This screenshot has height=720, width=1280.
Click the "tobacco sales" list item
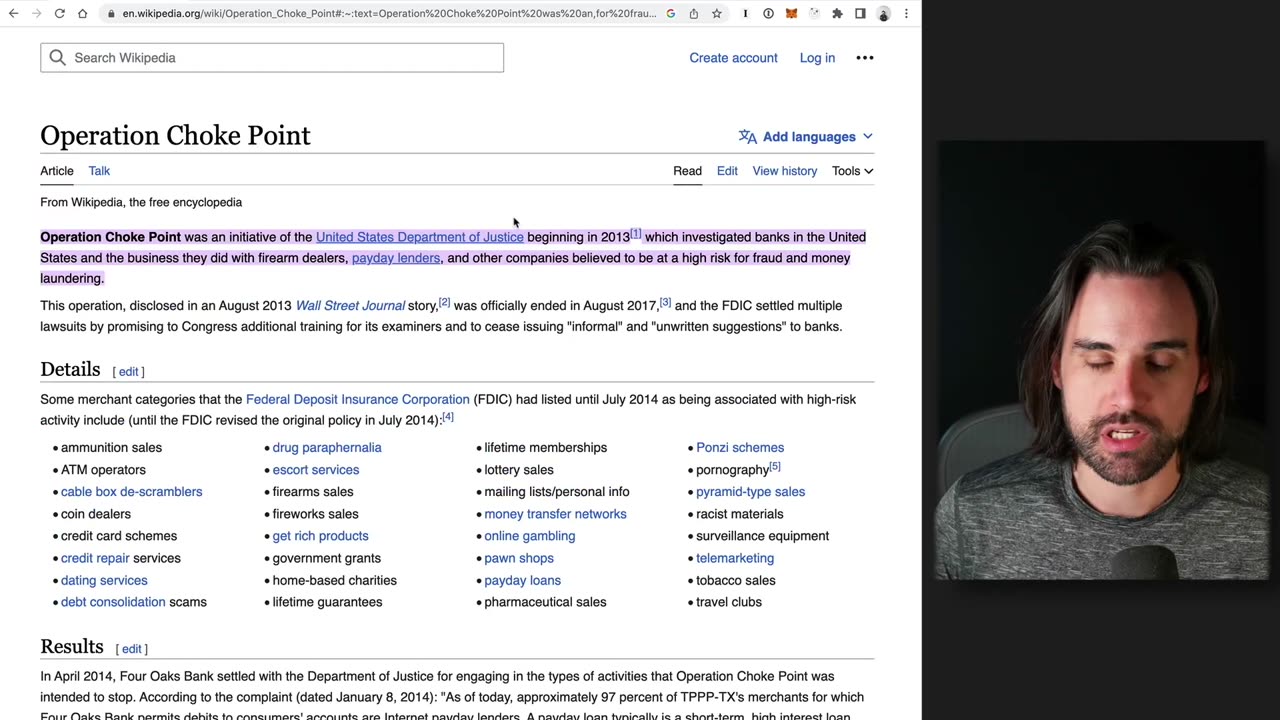(x=736, y=580)
